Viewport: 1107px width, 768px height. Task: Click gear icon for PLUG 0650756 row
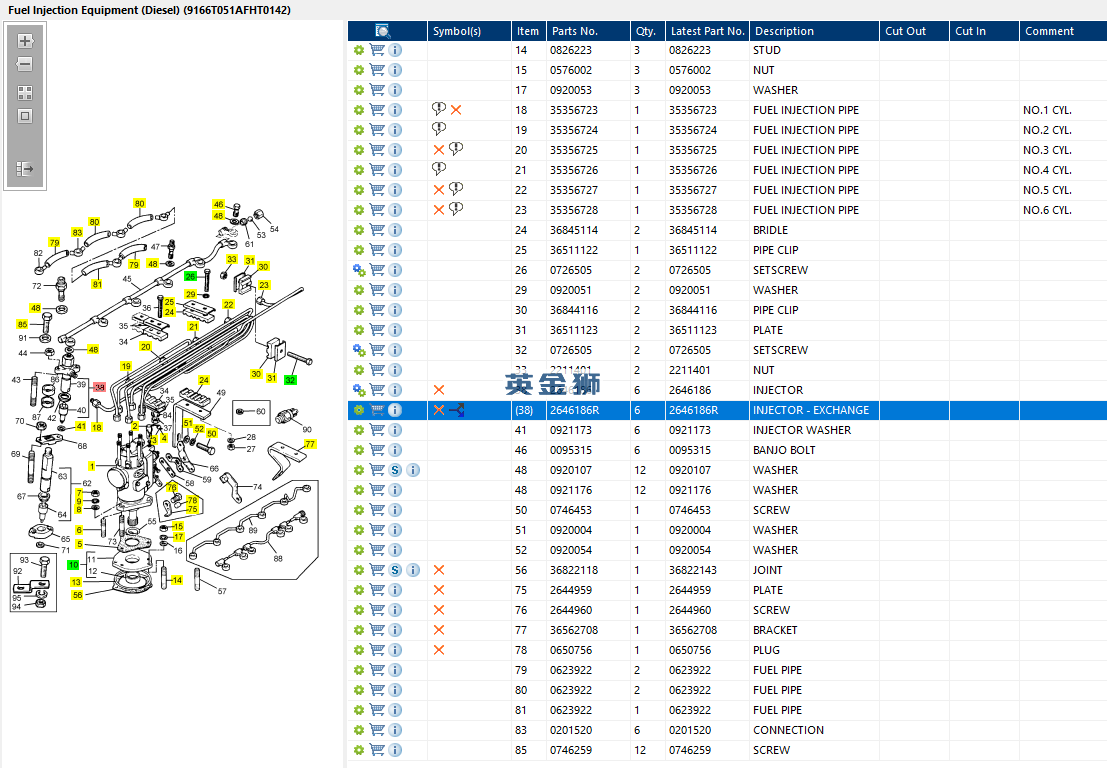pos(359,650)
